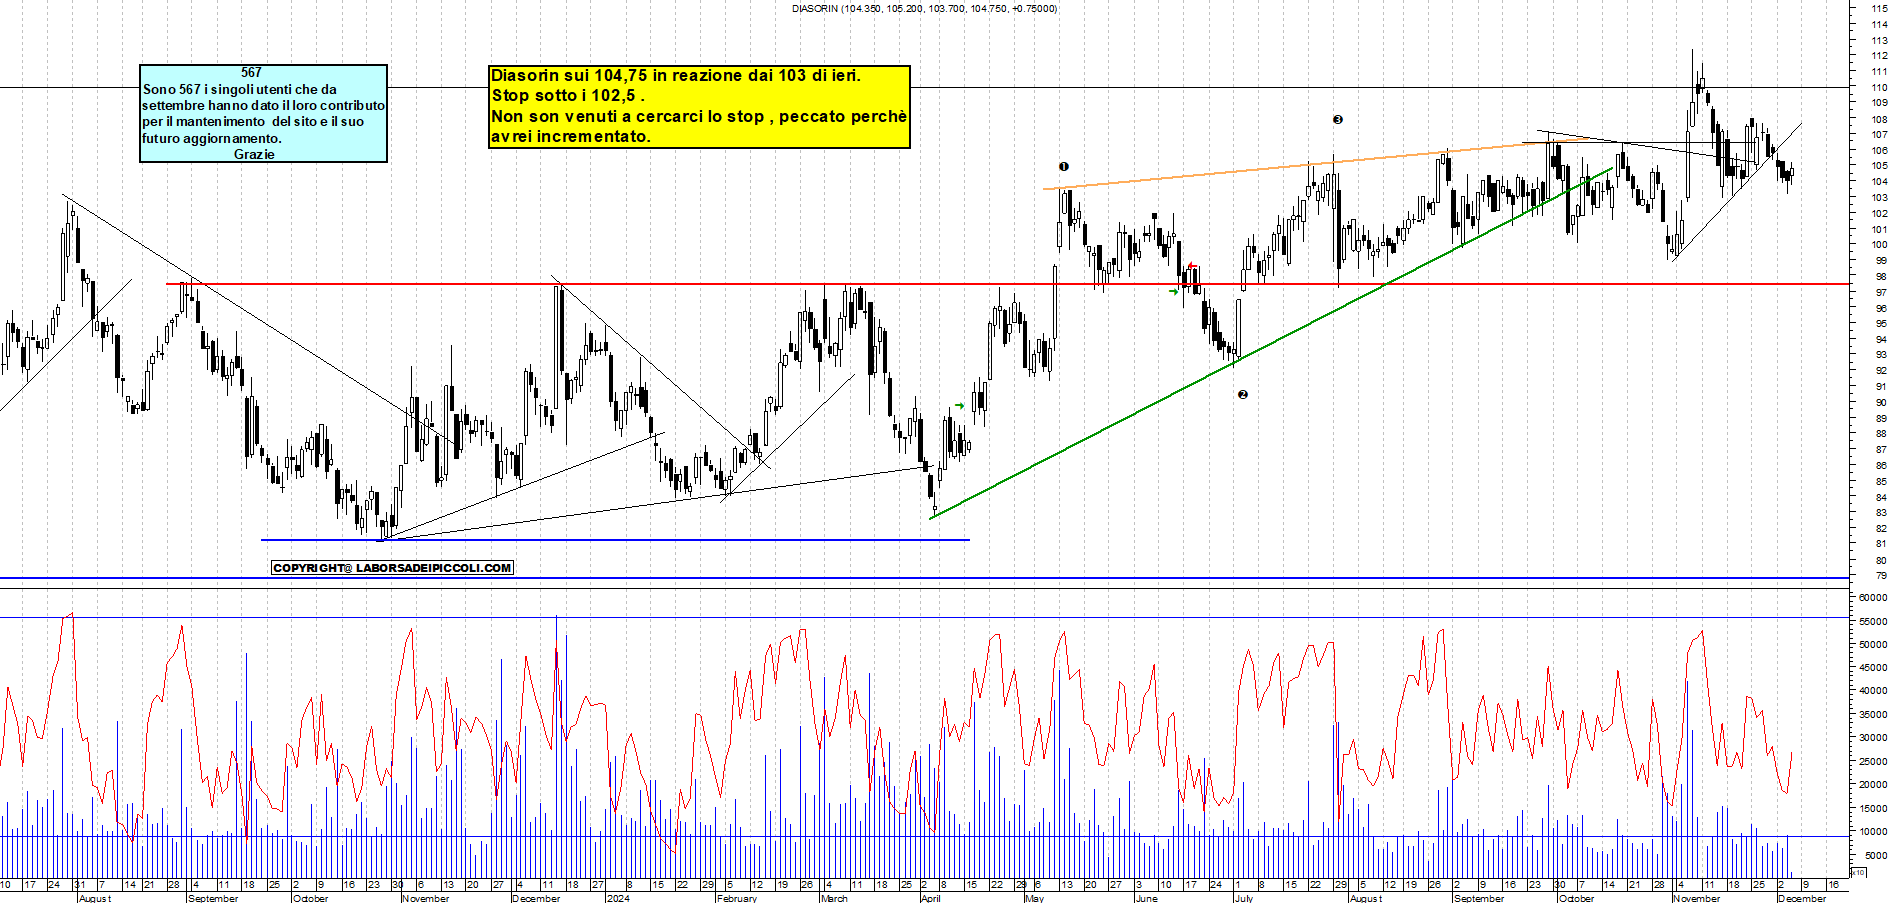Click the 'Grazie' text in cyan box
This screenshot has height=903, width=1890.
click(x=254, y=154)
